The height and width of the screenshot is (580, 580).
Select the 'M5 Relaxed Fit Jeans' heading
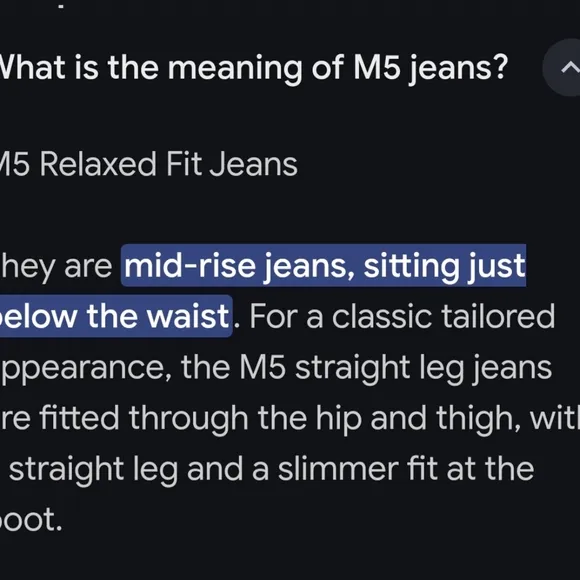point(148,164)
